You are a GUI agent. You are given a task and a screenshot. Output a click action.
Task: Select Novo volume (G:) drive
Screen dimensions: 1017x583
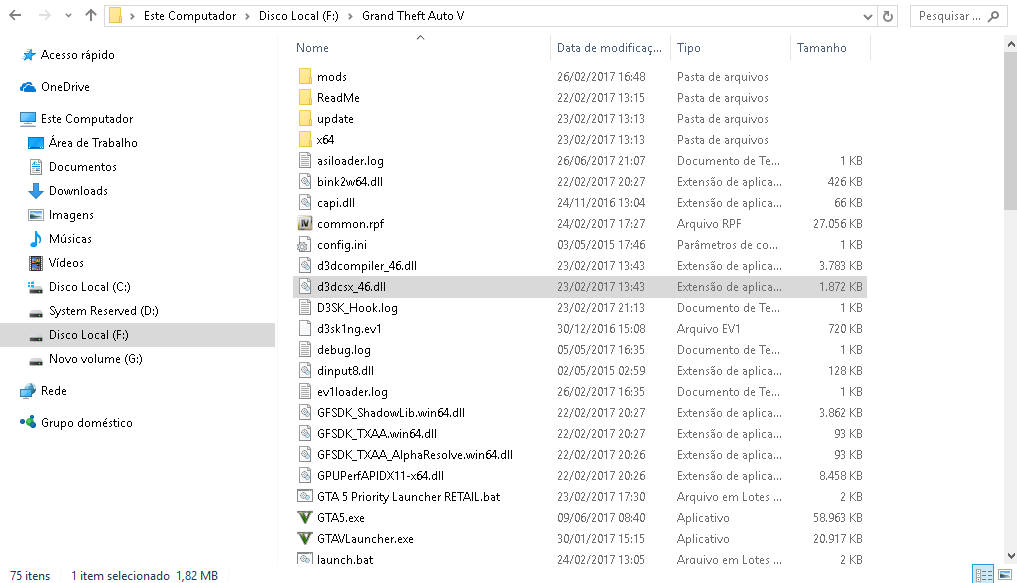[x=95, y=359]
